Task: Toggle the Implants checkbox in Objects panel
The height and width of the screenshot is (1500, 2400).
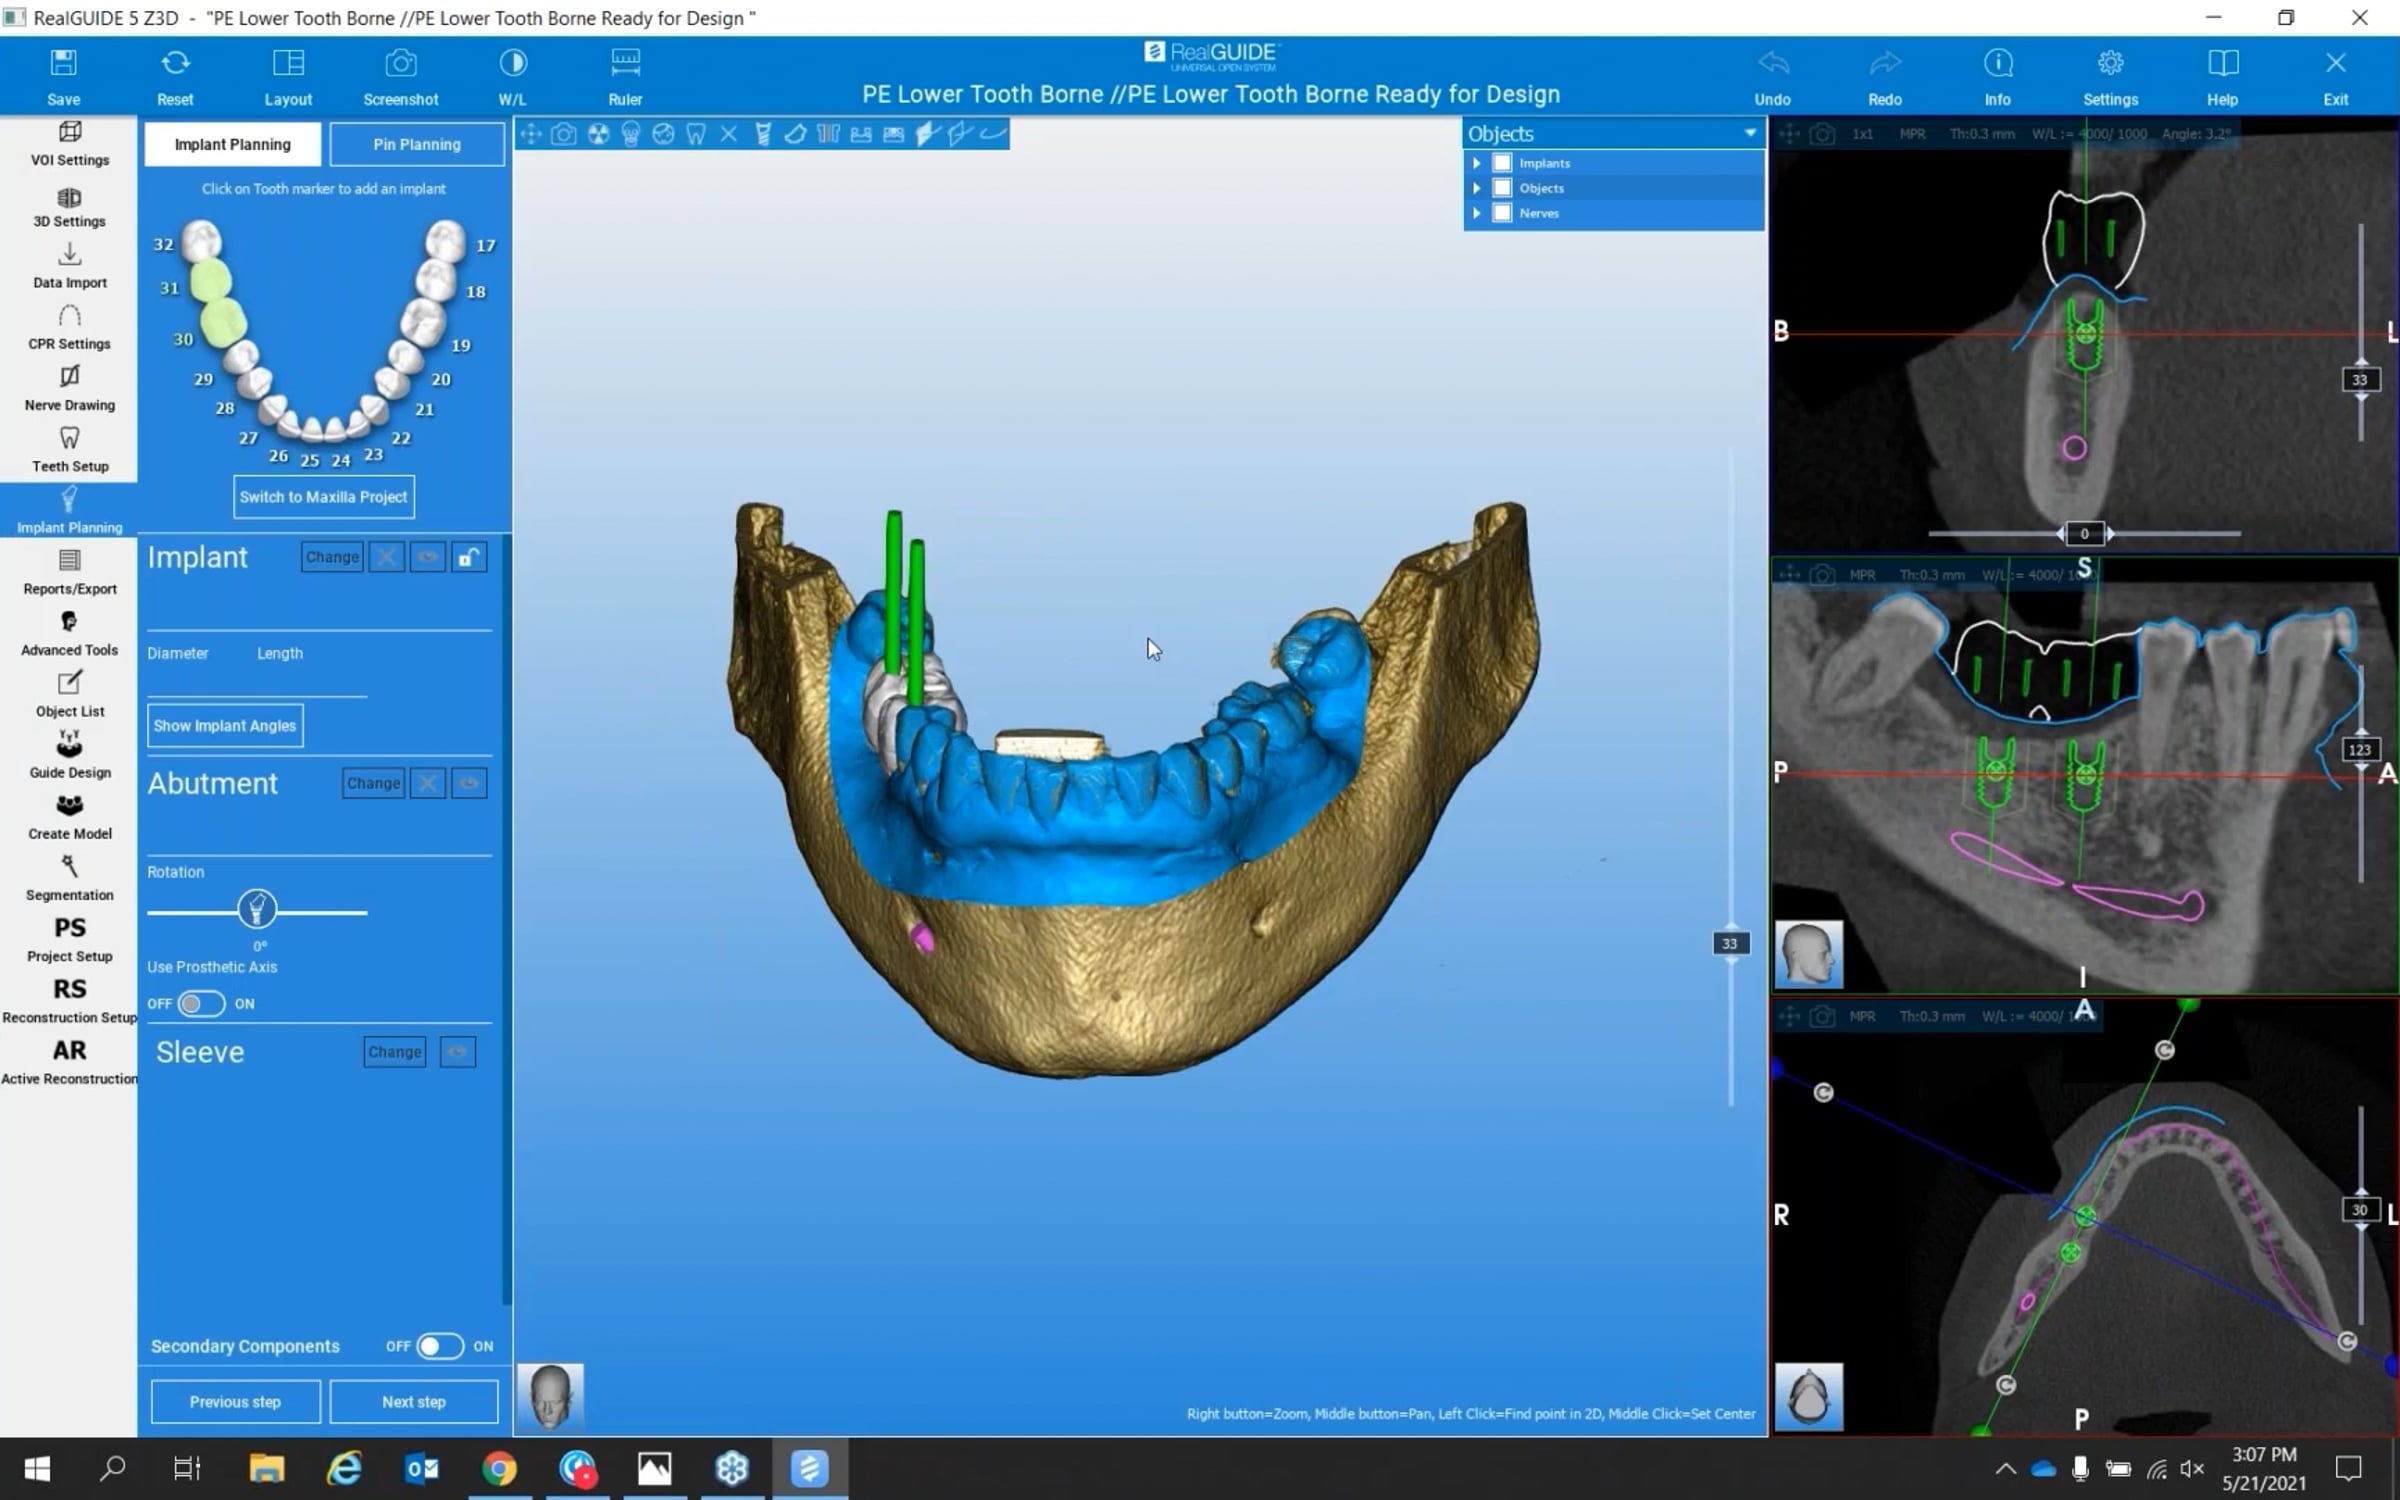Action: [x=1502, y=163]
